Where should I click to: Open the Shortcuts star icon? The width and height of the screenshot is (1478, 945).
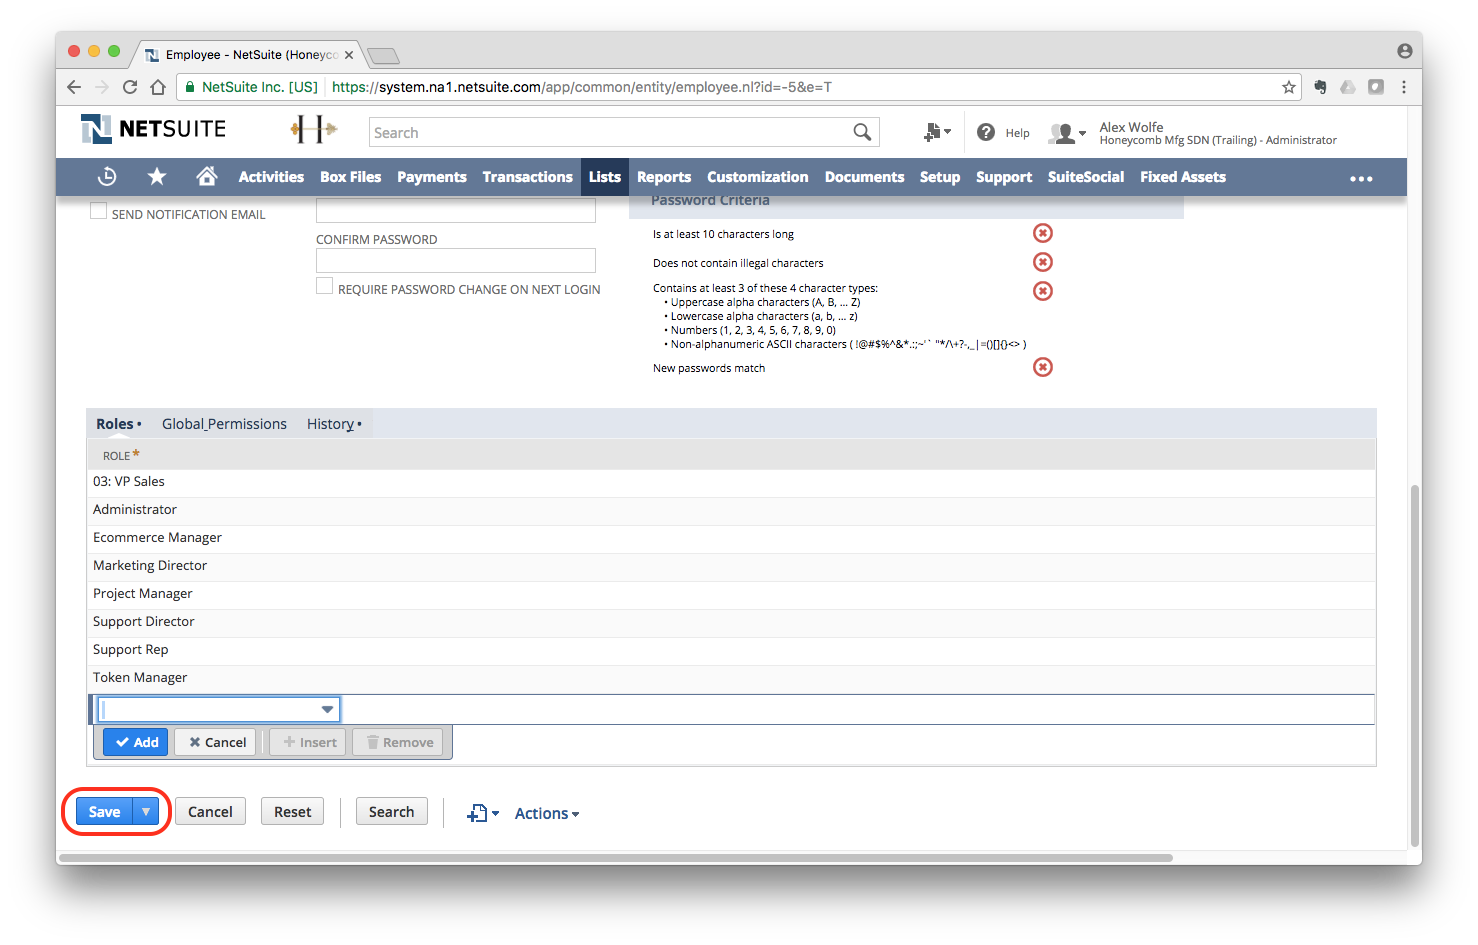[x=157, y=177]
